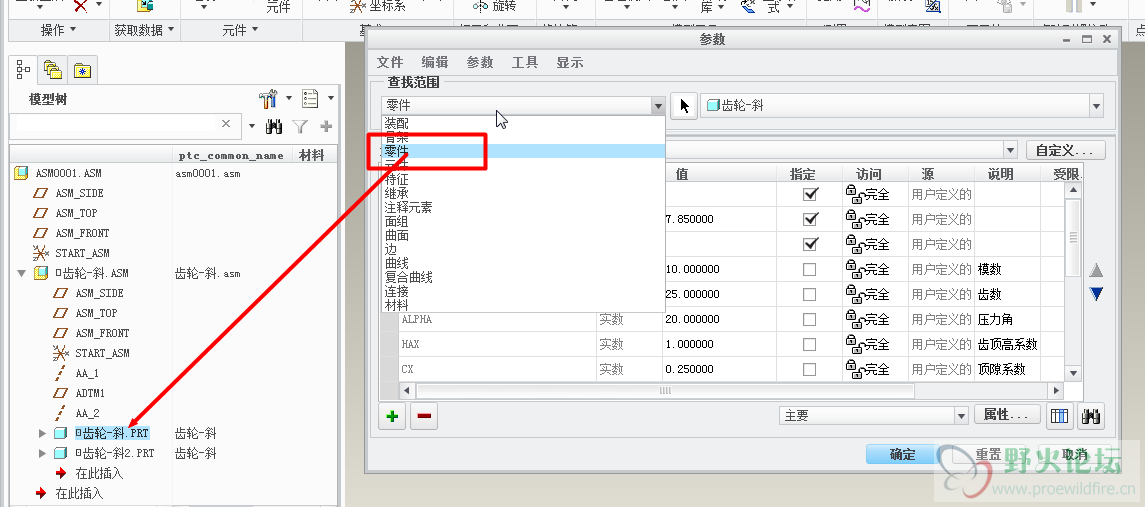This screenshot has height=507, width=1145.
Task: Click the ptc_common_name column header
Action: point(232,155)
